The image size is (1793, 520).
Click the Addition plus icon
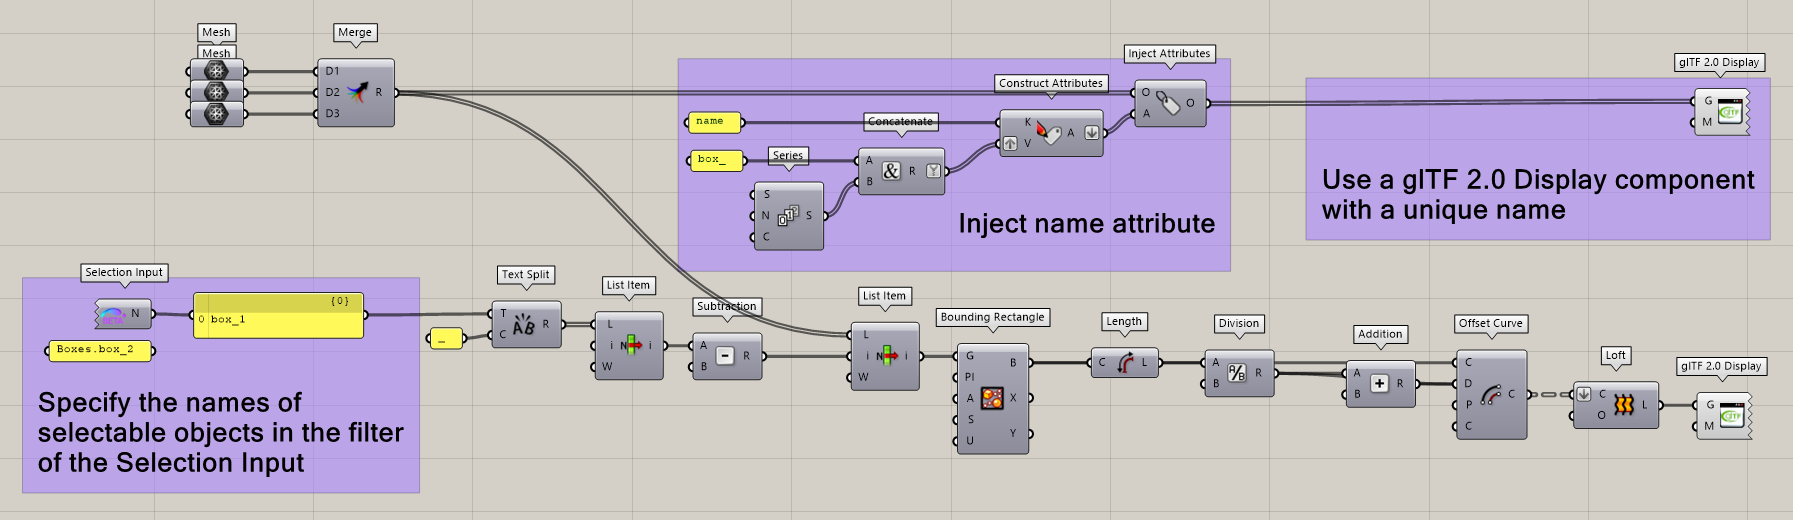(x=1379, y=384)
